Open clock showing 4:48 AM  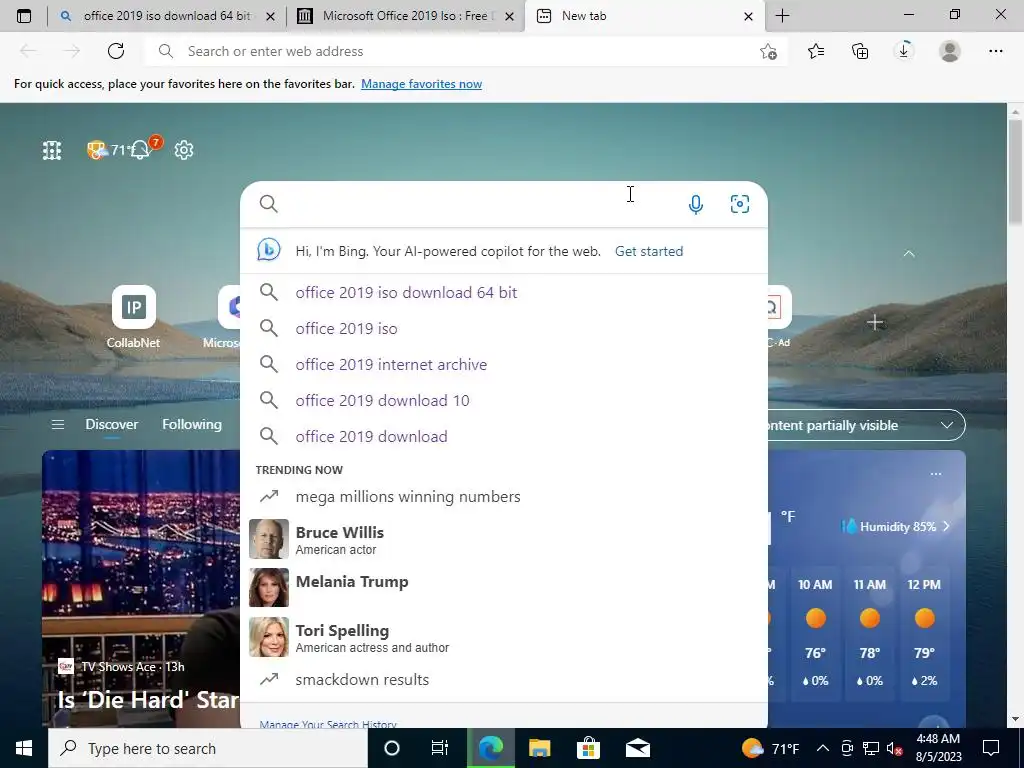click(x=938, y=748)
